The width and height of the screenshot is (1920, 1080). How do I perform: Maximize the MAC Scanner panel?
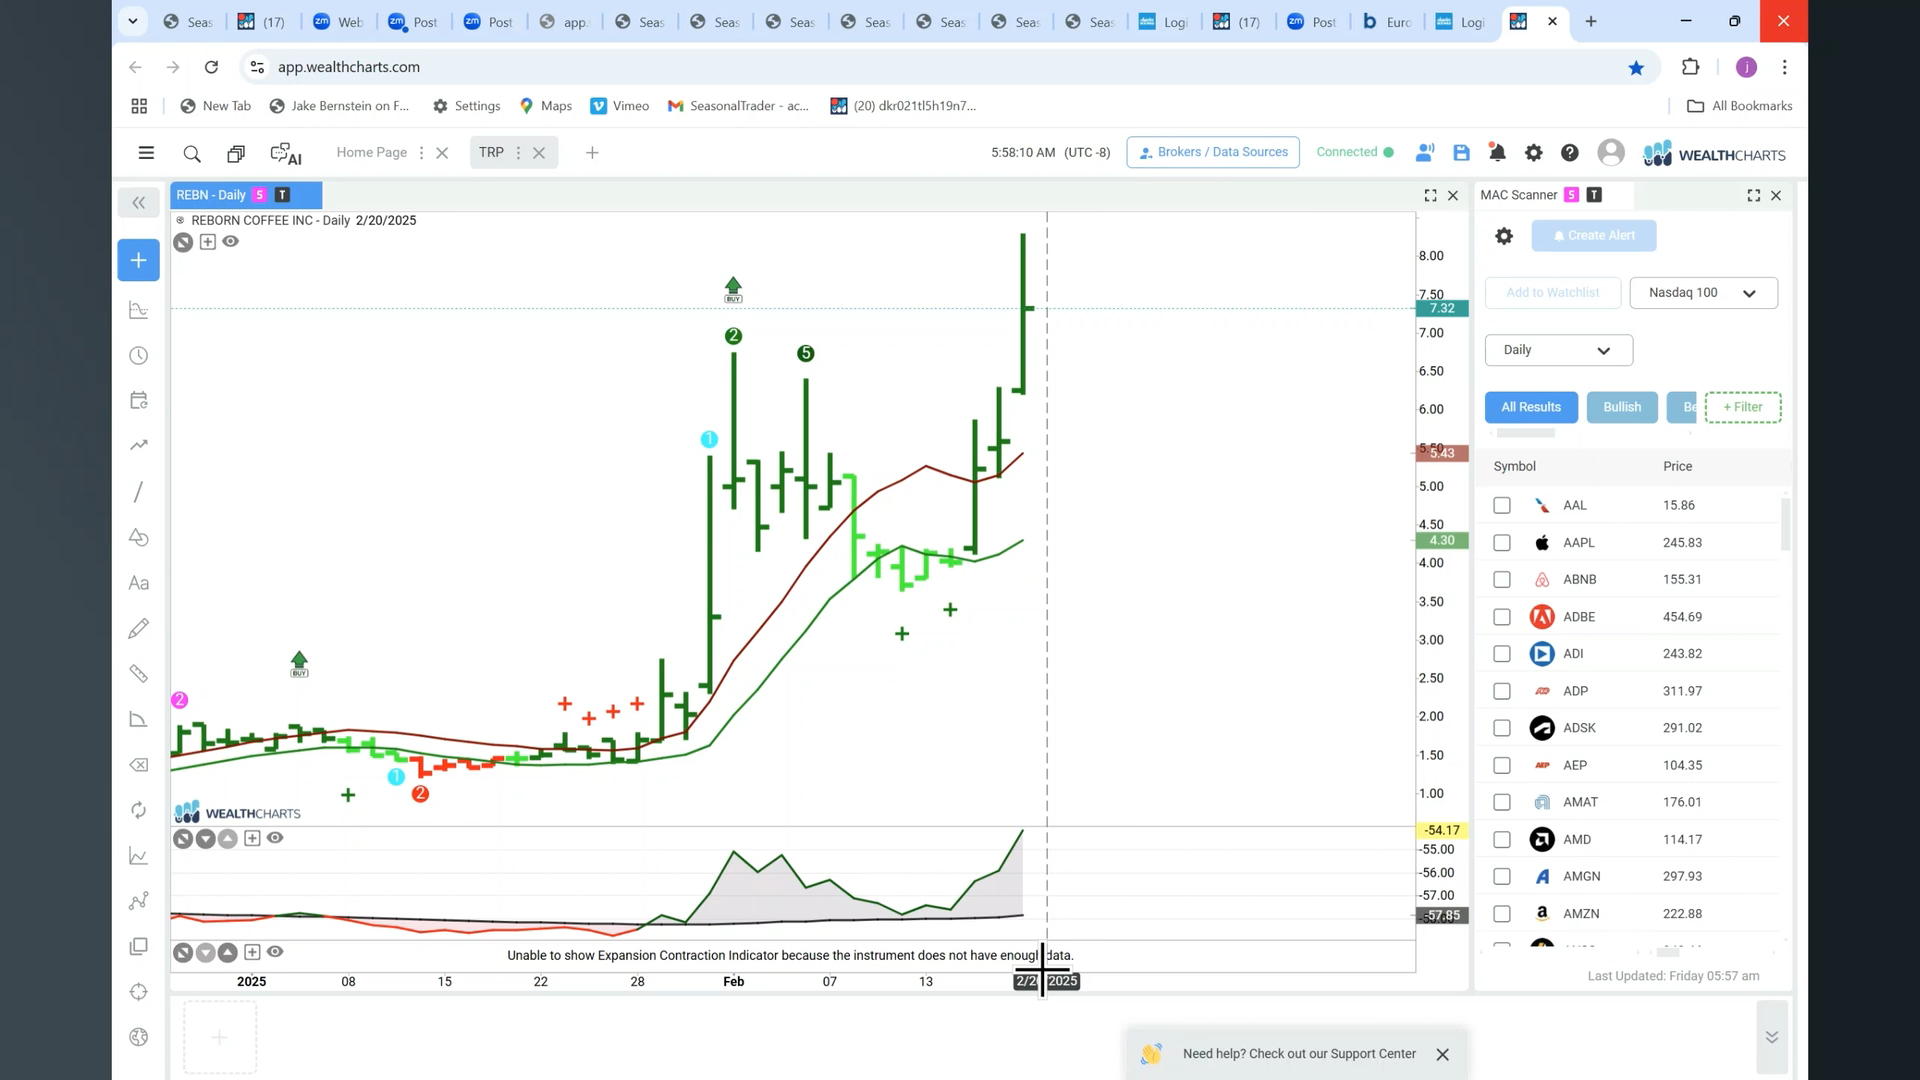click(1753, 196)
